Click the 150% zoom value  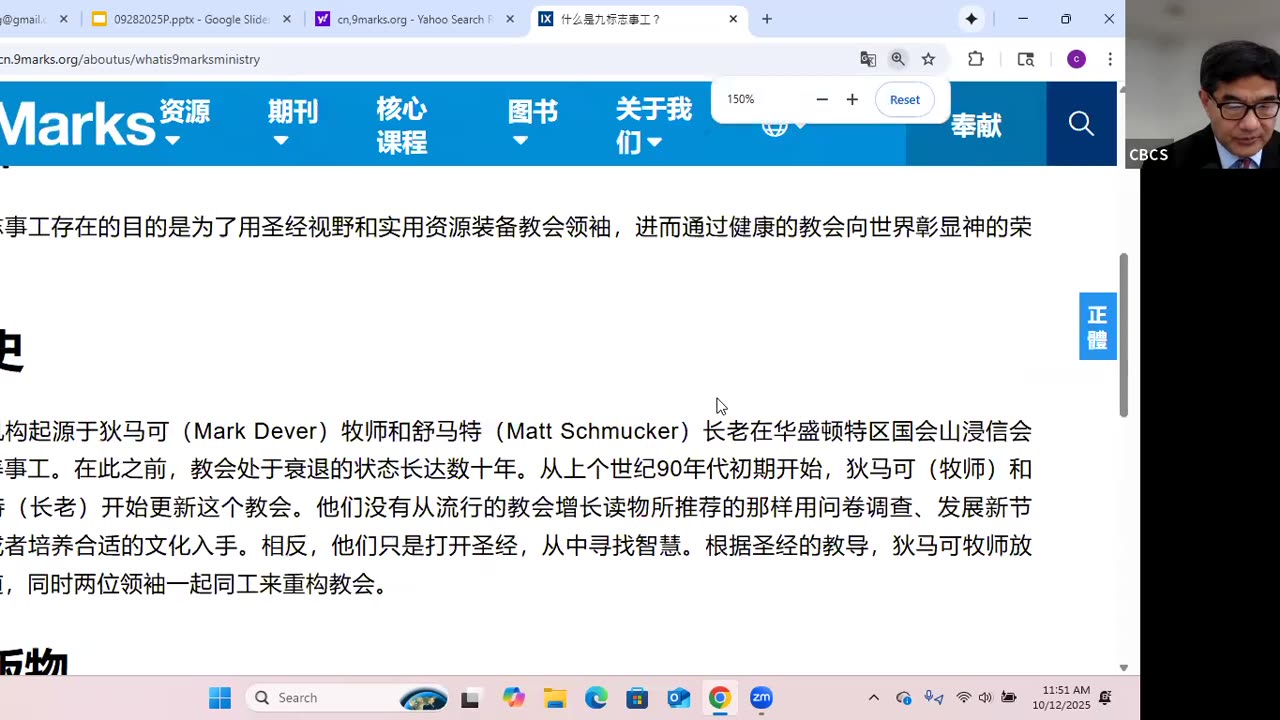[741, 99]
